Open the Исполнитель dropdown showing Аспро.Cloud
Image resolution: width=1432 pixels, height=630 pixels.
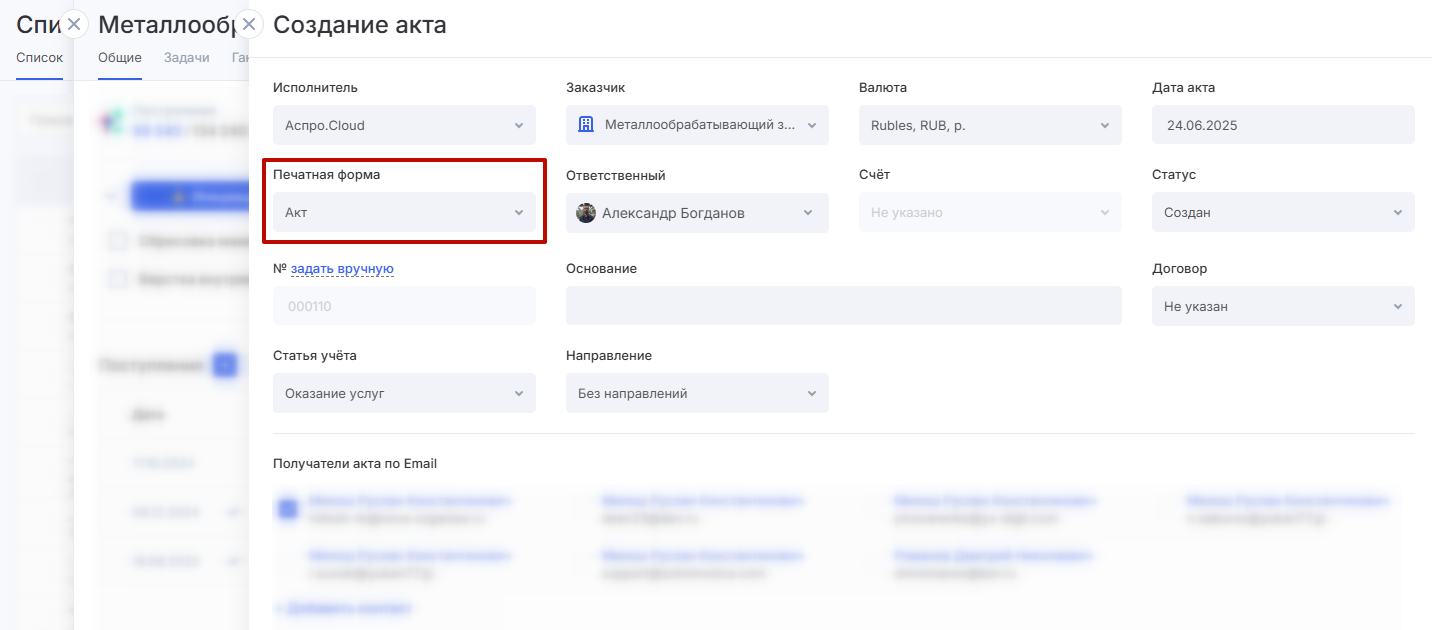click(404, 126)
